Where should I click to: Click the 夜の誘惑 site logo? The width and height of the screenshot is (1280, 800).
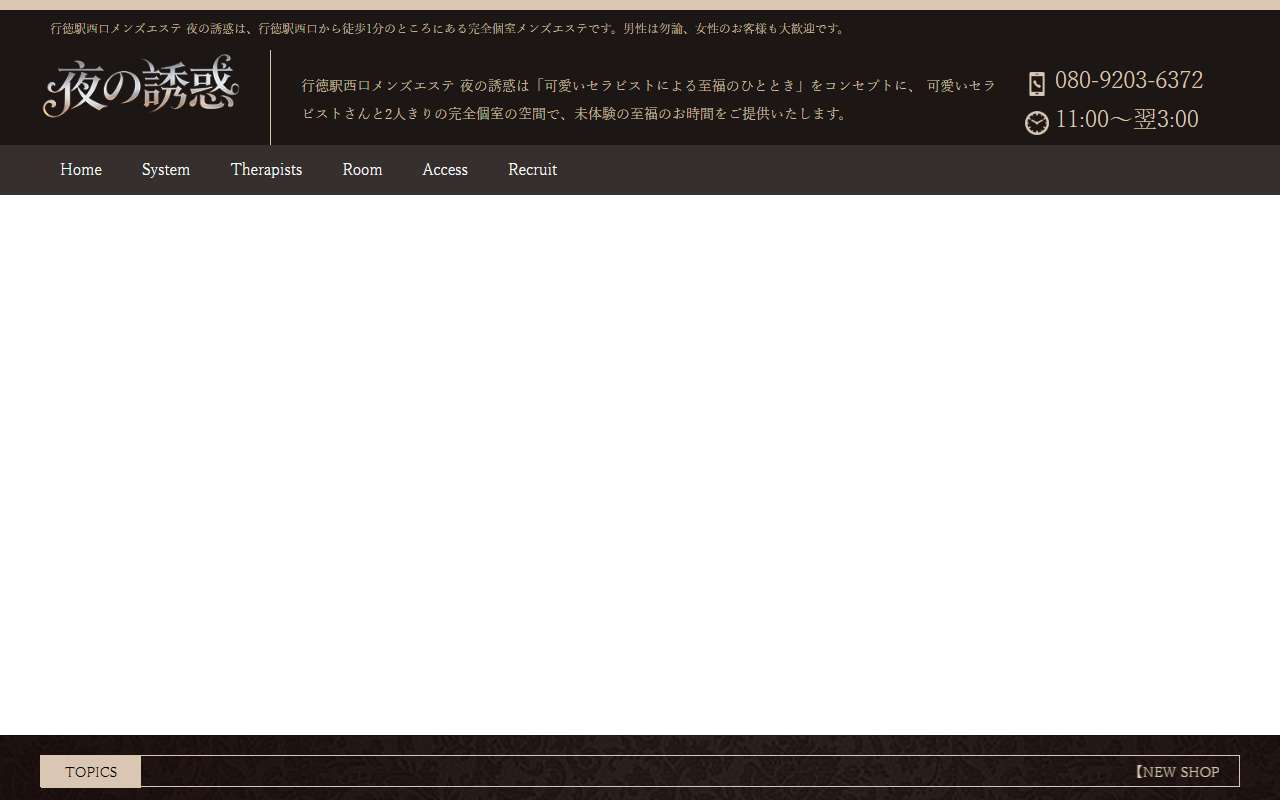coord(141,87)
